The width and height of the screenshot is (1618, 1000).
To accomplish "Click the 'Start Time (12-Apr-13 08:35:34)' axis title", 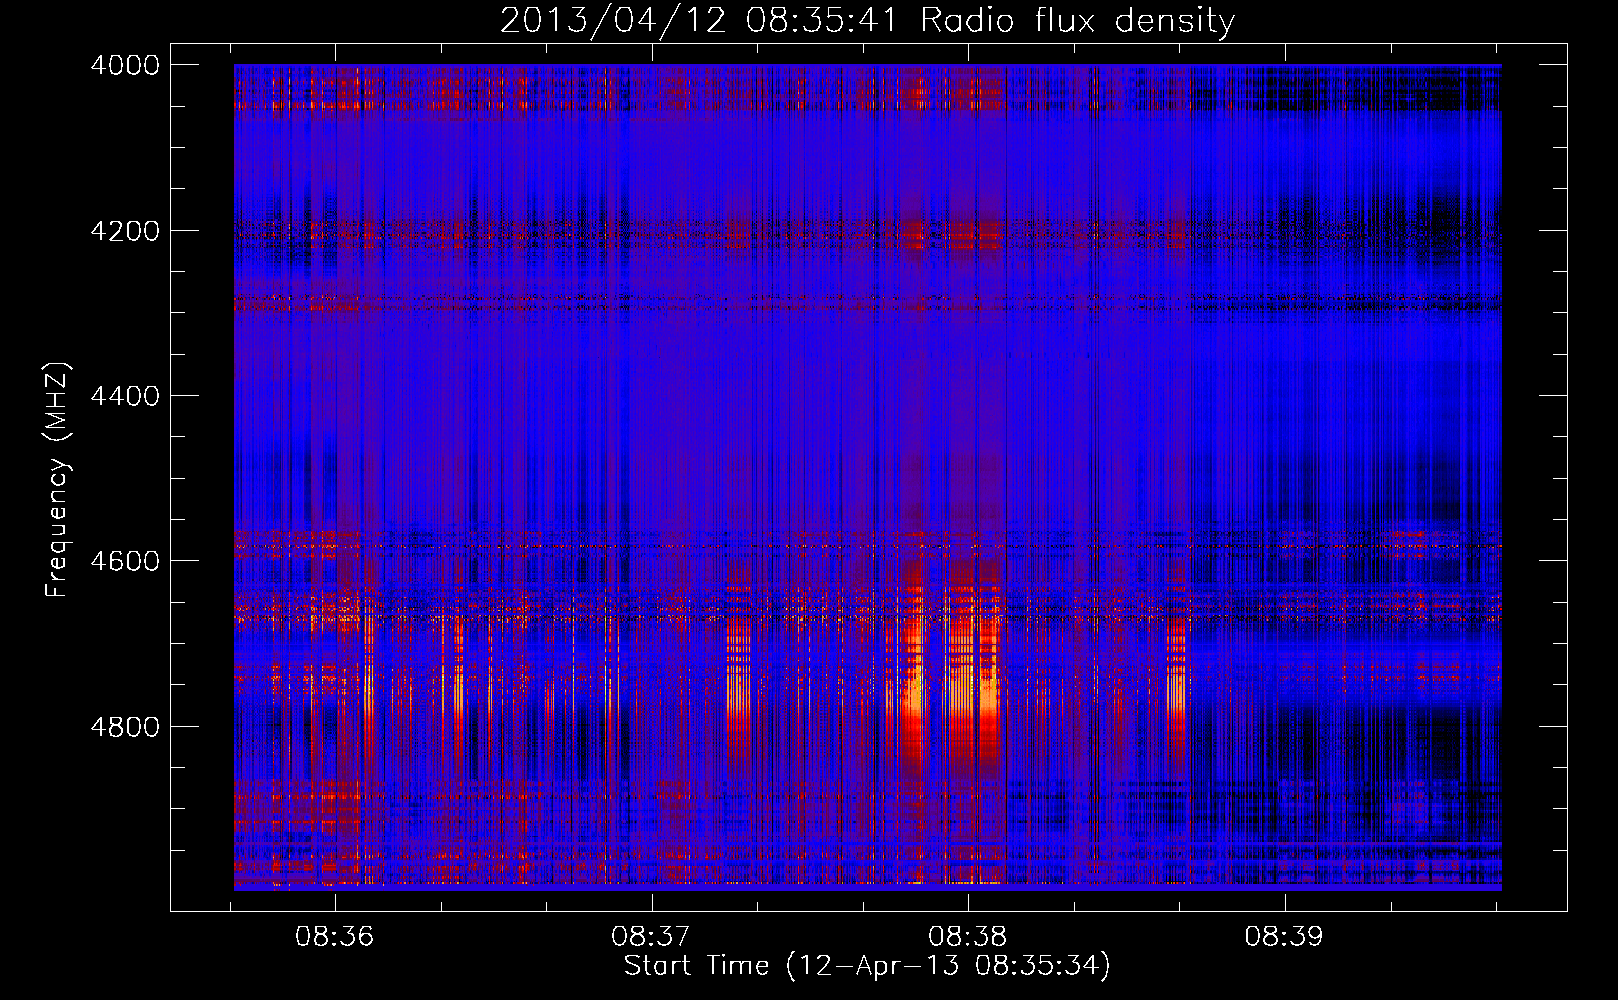I will [867, 966].
